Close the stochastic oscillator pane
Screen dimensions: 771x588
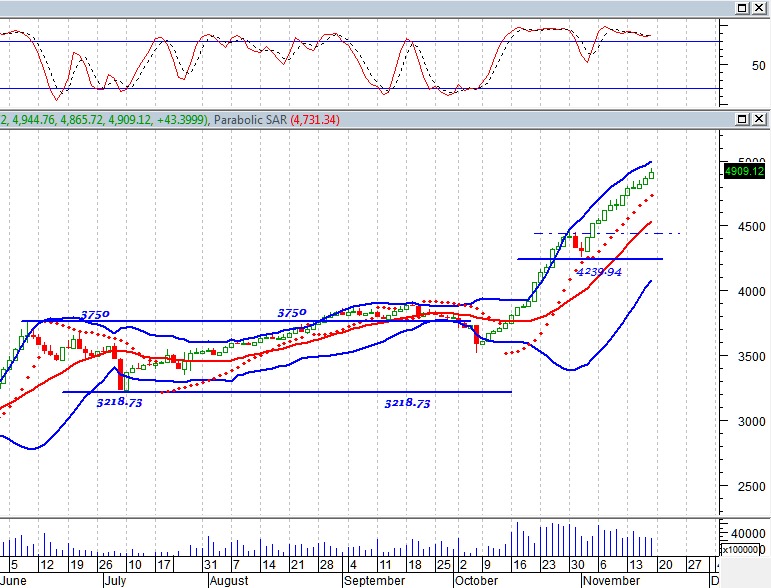[x=760, y=7]
